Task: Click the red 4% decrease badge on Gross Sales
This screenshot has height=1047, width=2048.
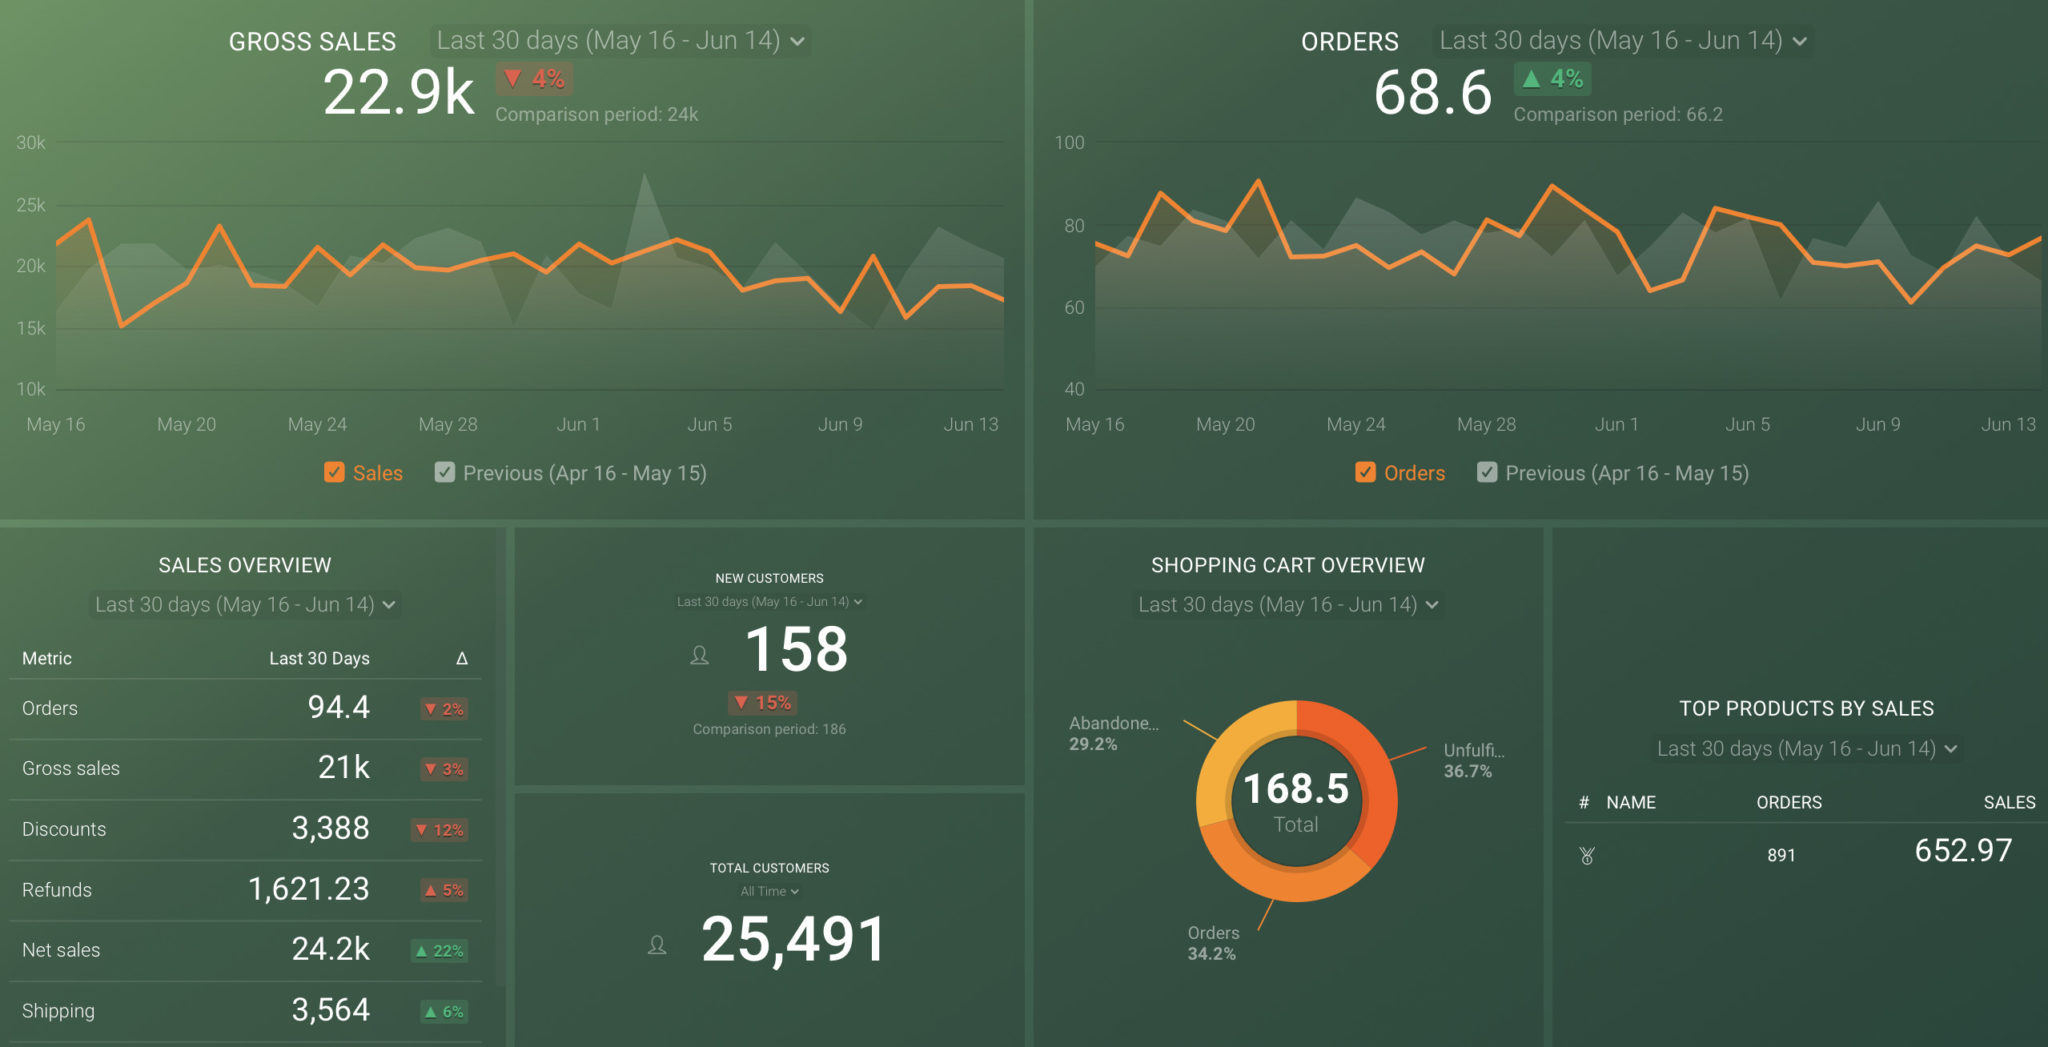Action: [532, 78]
